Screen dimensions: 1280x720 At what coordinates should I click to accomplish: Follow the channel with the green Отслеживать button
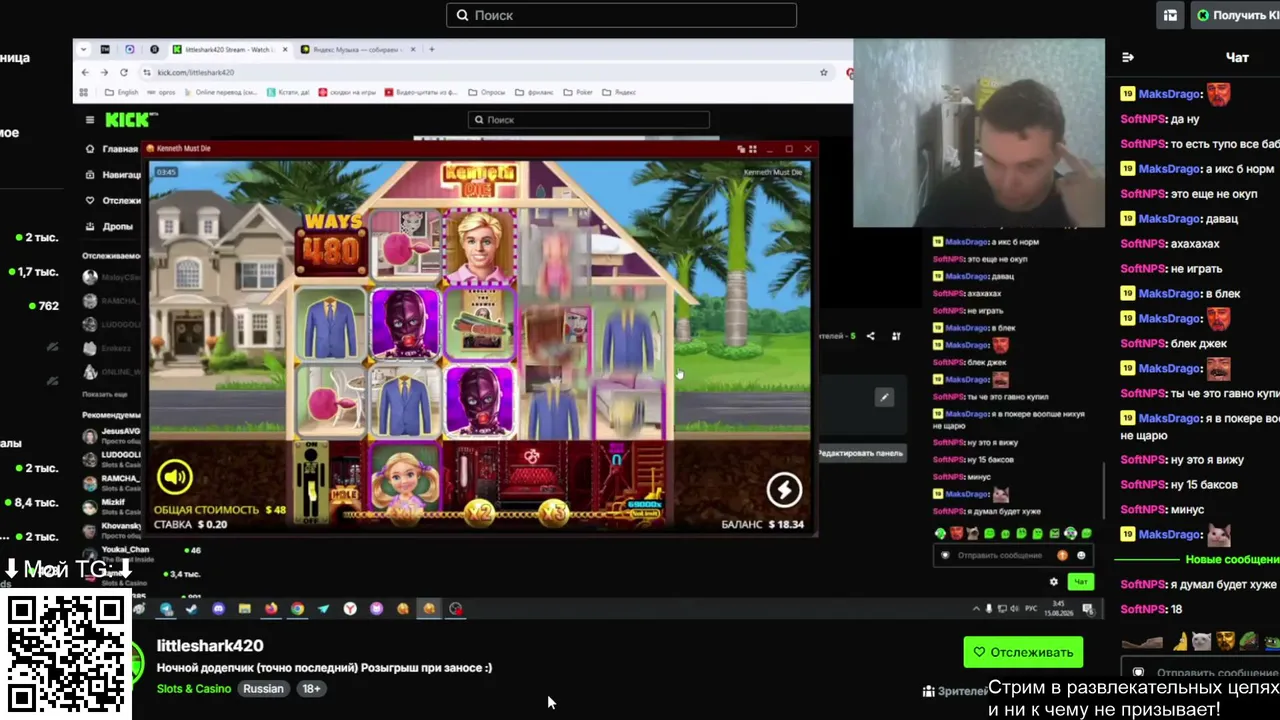click(1023, 652)
